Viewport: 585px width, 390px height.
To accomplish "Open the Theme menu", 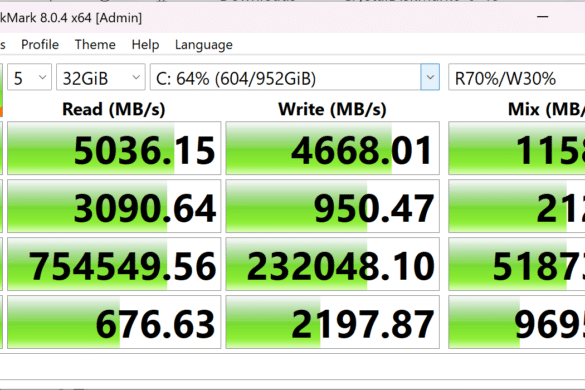I will click(x=95, y=45).
